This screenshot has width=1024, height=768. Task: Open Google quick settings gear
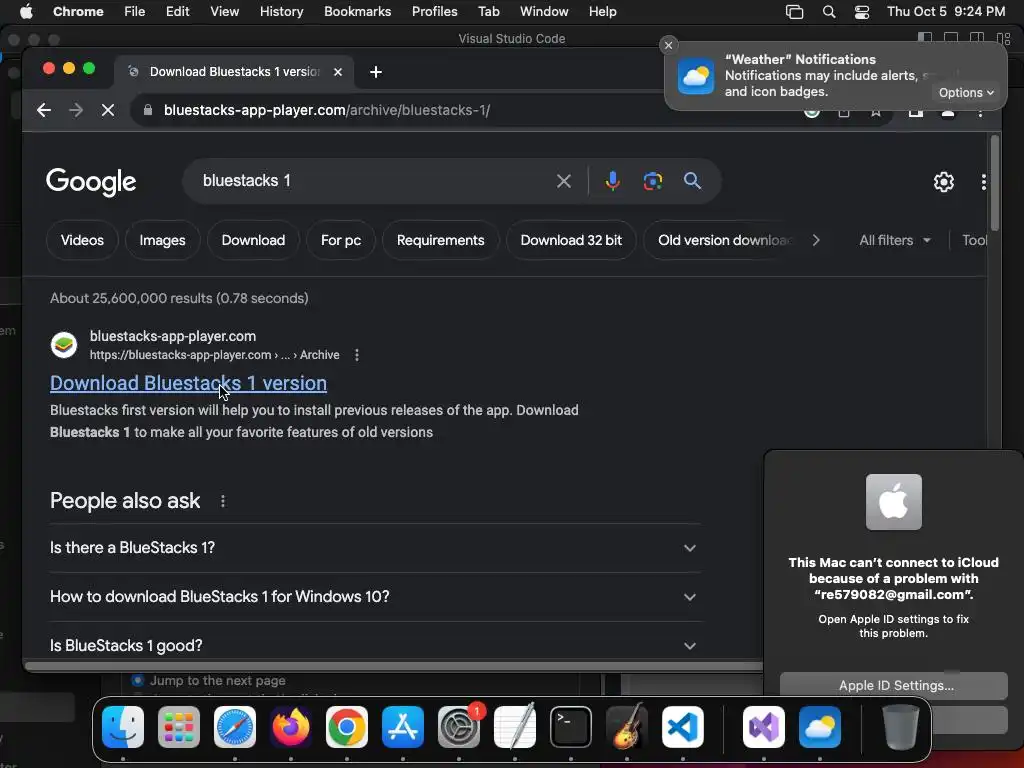click(x=944, y=182)
